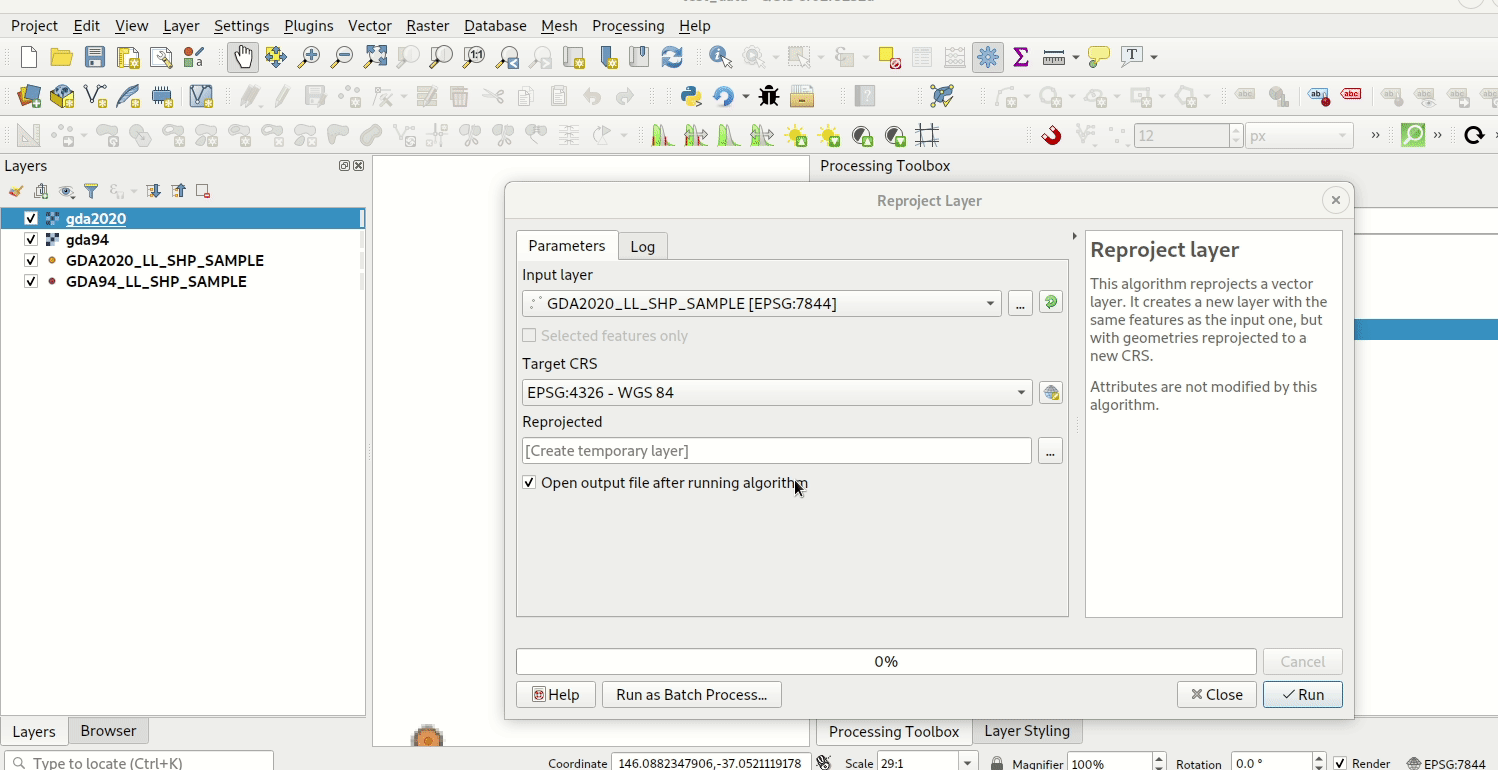Open the Text Annotation dropdown arrow
Screen dimensions: 1498x770
point(1154,57)
